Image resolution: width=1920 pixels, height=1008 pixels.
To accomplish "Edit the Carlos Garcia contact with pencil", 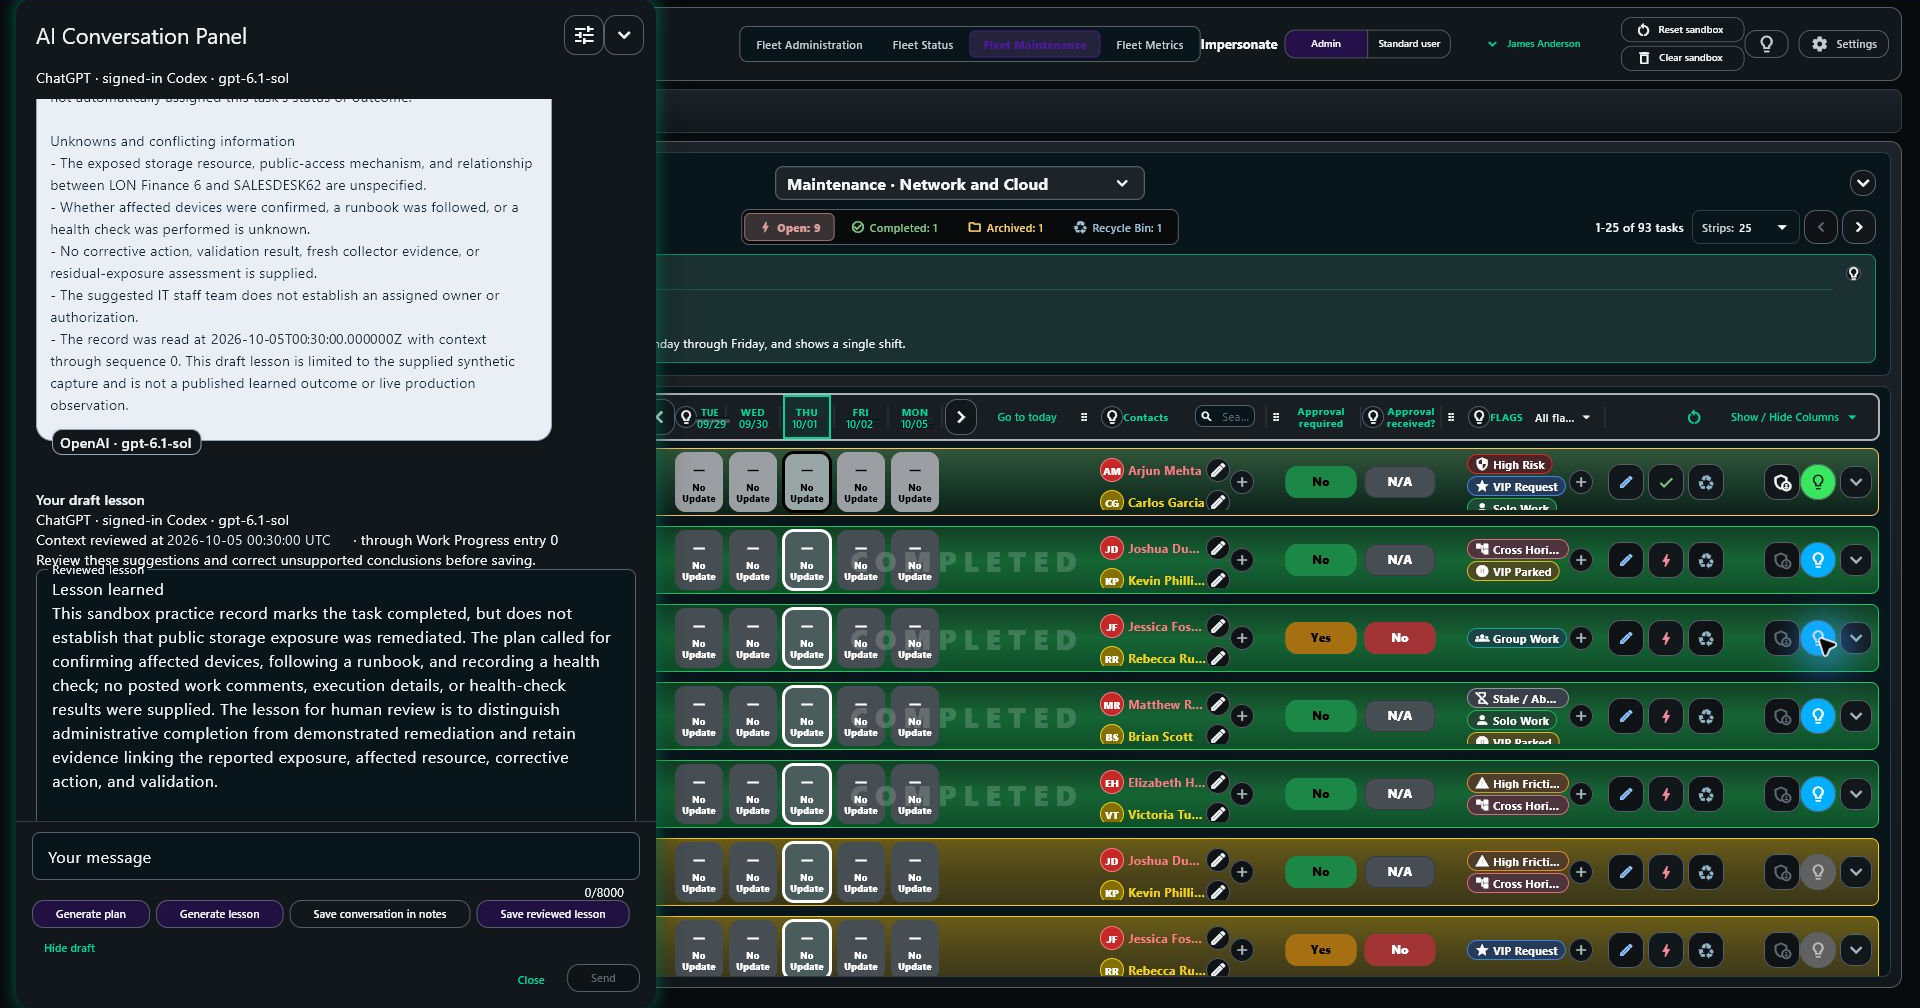I will pyautogui.click(x=1218, y=502).
